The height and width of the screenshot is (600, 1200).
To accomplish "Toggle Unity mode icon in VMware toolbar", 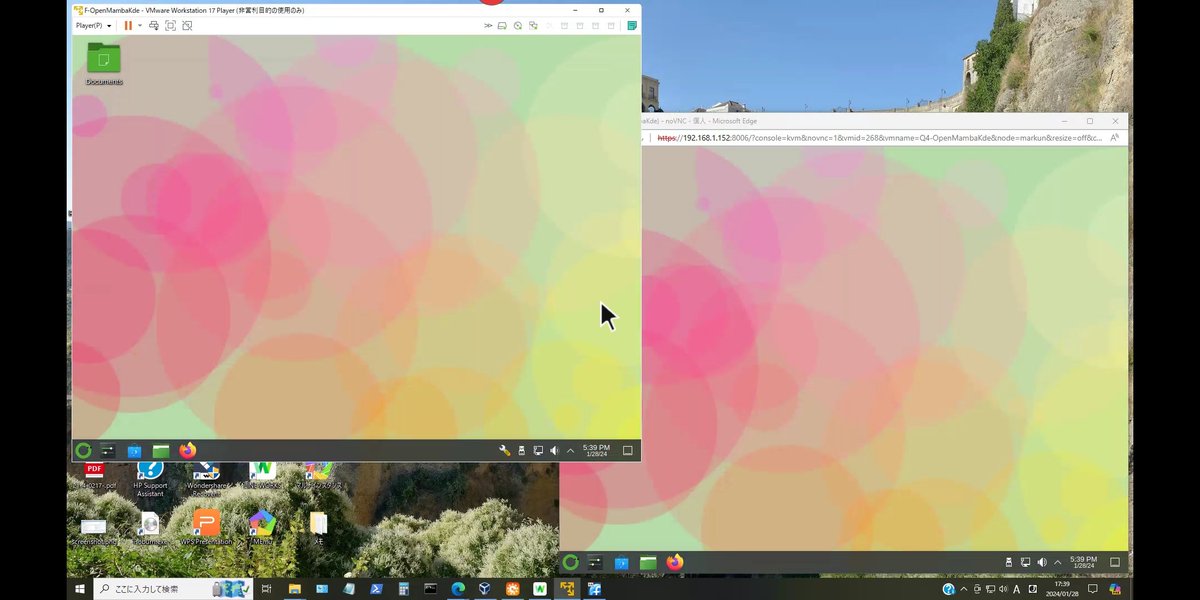I will (187, 25).
